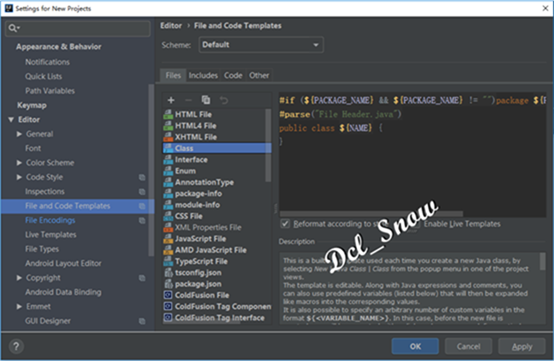The height and width of the screenshot is (361, 554).
Task: Click in the settings search field
Action: click(x=78, y=28)
